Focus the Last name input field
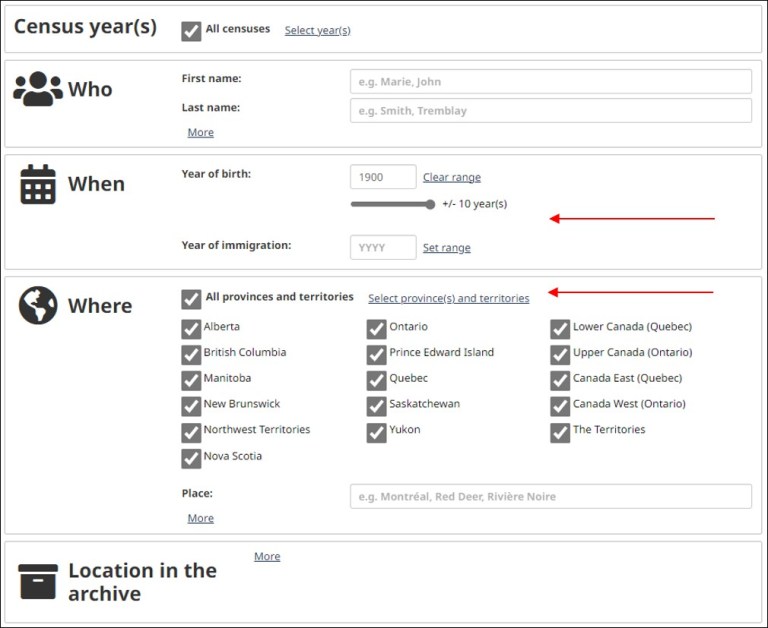 tap(551, 110)
